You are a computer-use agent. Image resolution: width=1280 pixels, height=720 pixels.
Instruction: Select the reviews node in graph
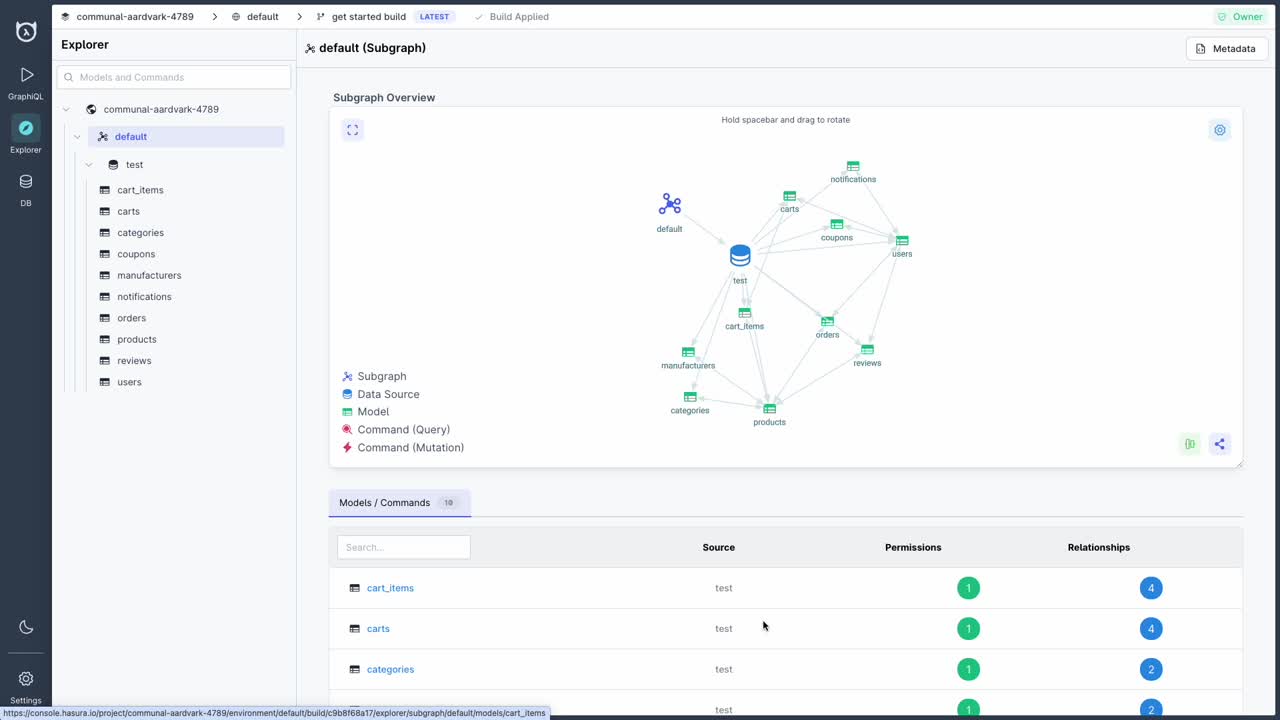[x=867, y=349]
